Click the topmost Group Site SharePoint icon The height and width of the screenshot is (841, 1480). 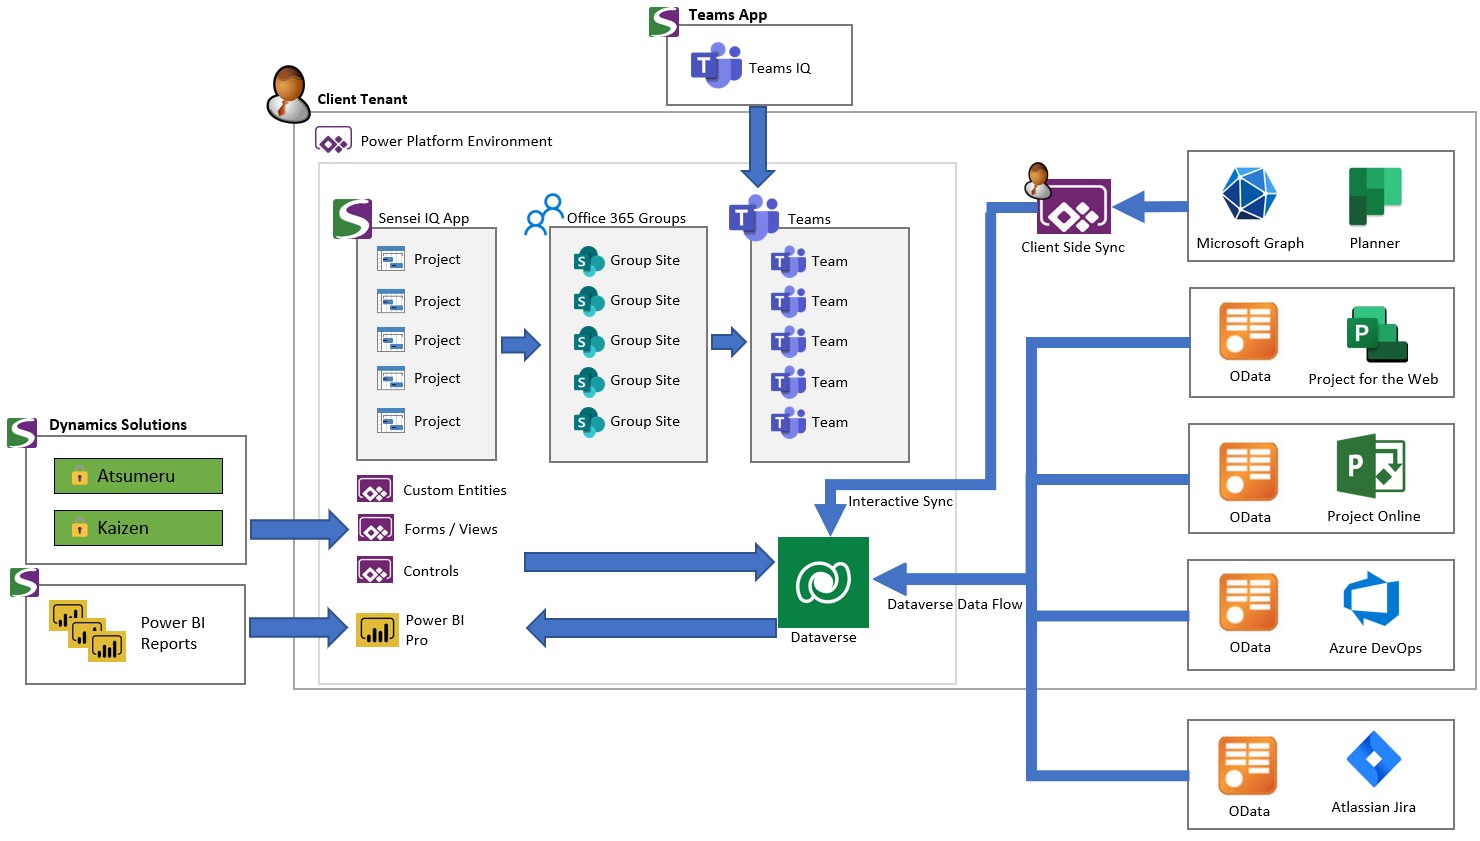click(x=590, y=260)
